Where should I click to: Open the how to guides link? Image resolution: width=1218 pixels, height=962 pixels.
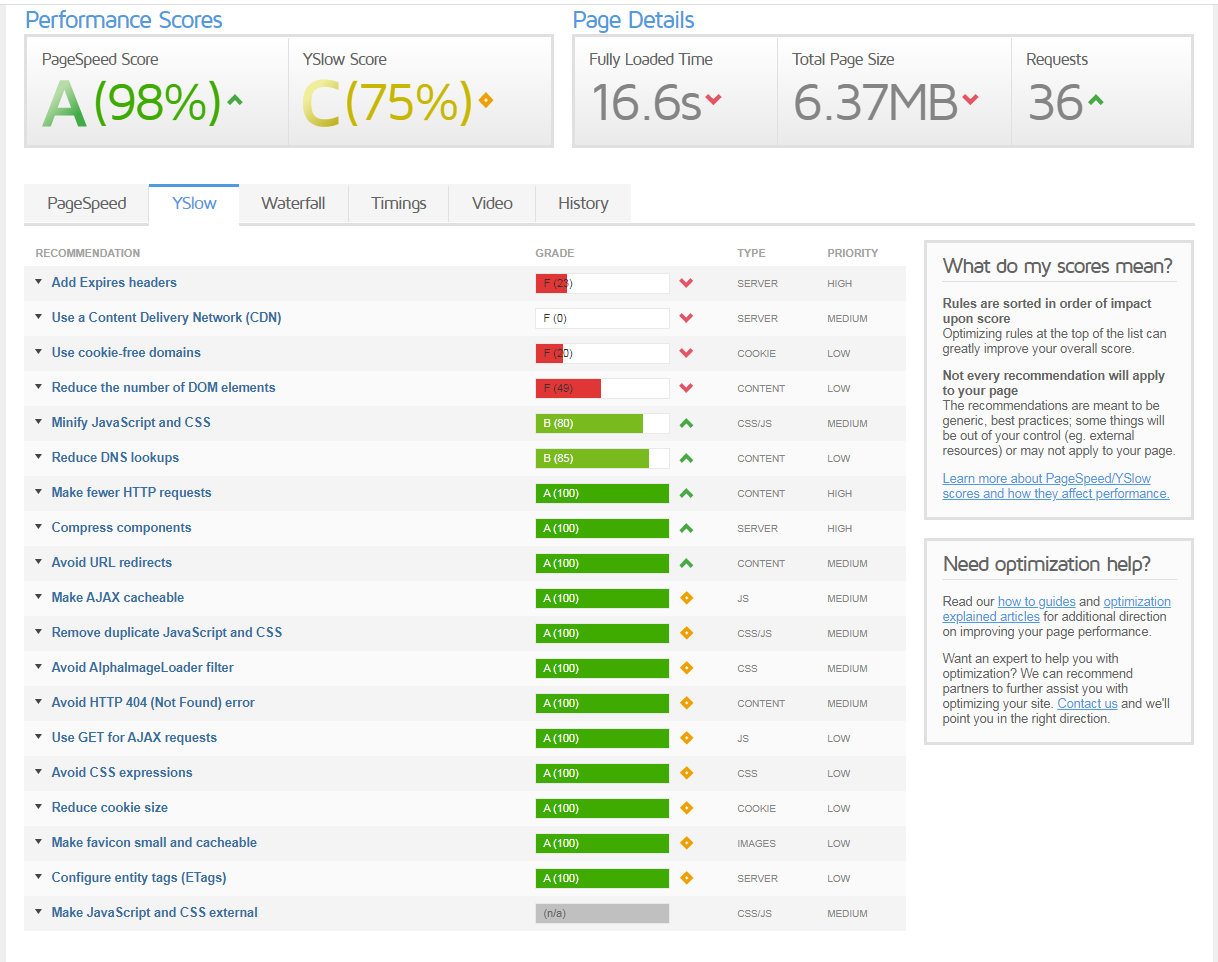[x=1036, y=601]
